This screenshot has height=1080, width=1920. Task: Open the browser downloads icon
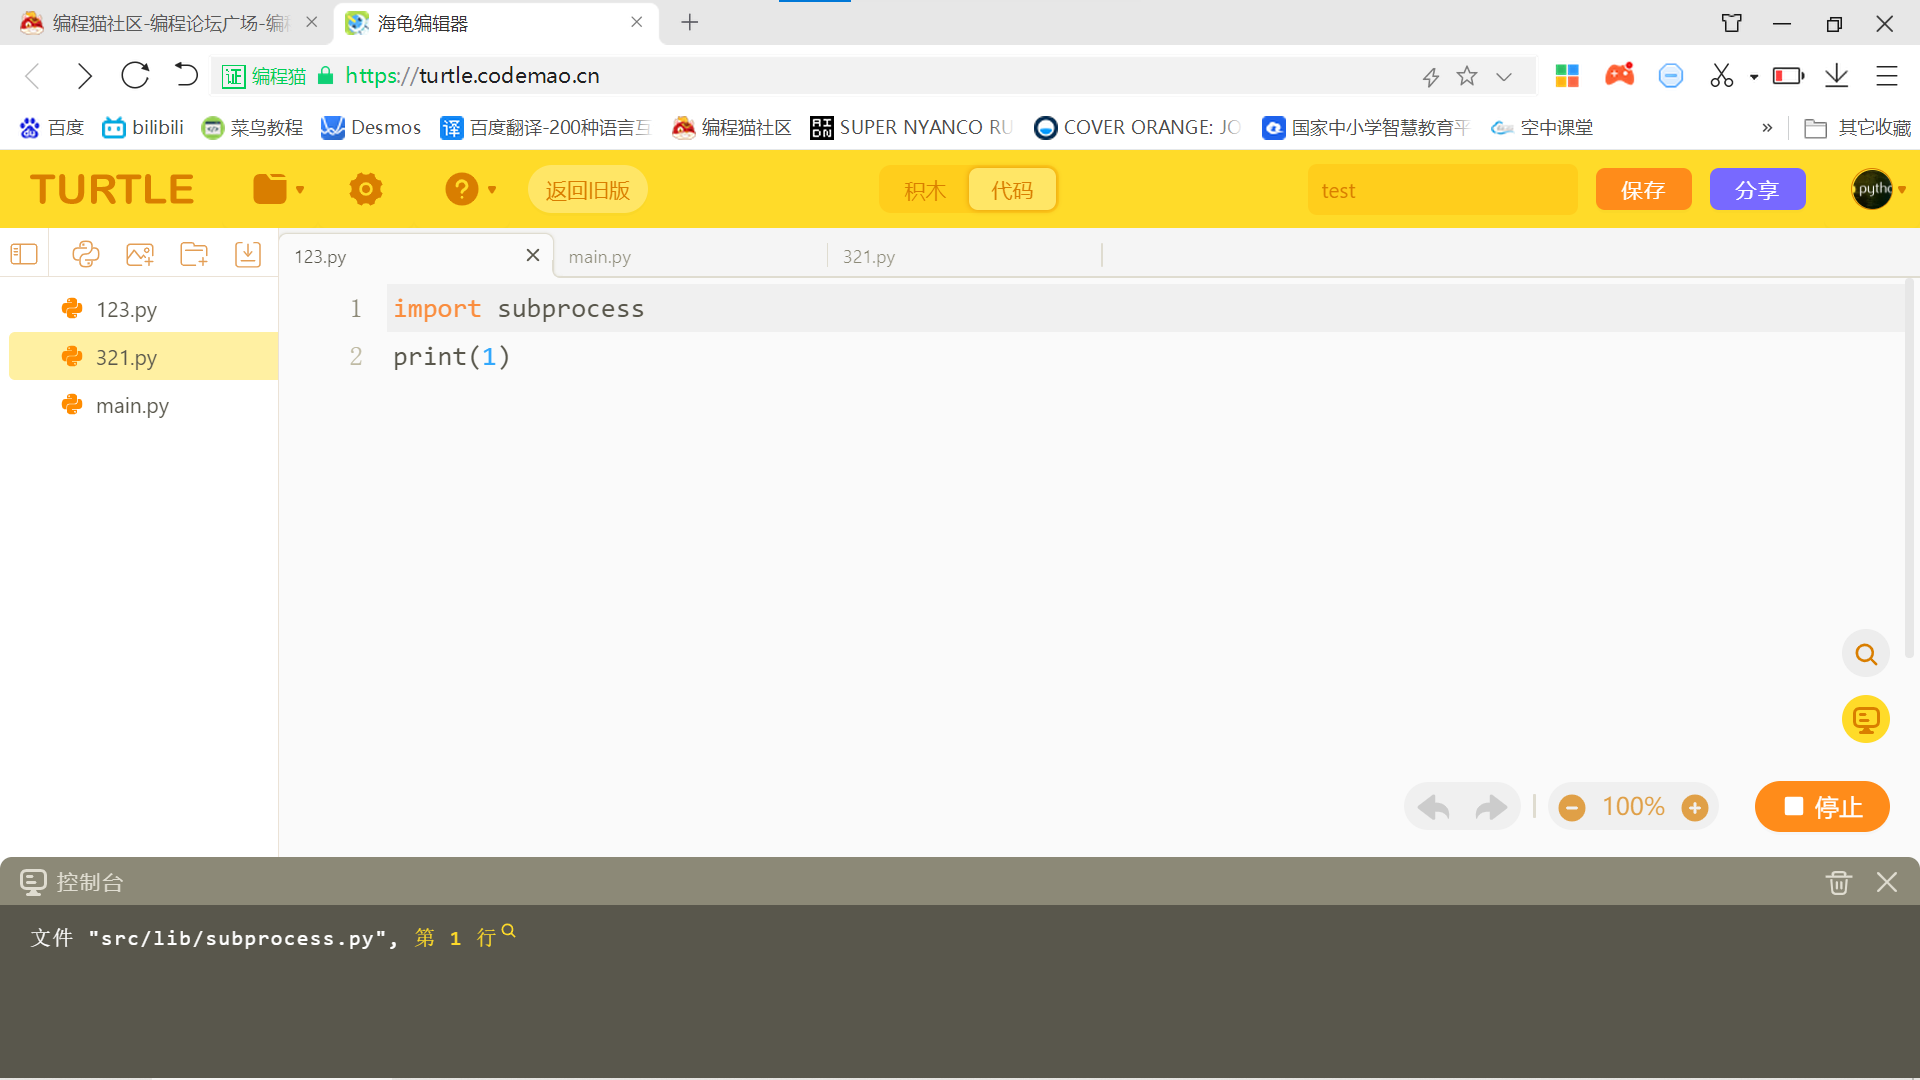(x=1837, y=76)
